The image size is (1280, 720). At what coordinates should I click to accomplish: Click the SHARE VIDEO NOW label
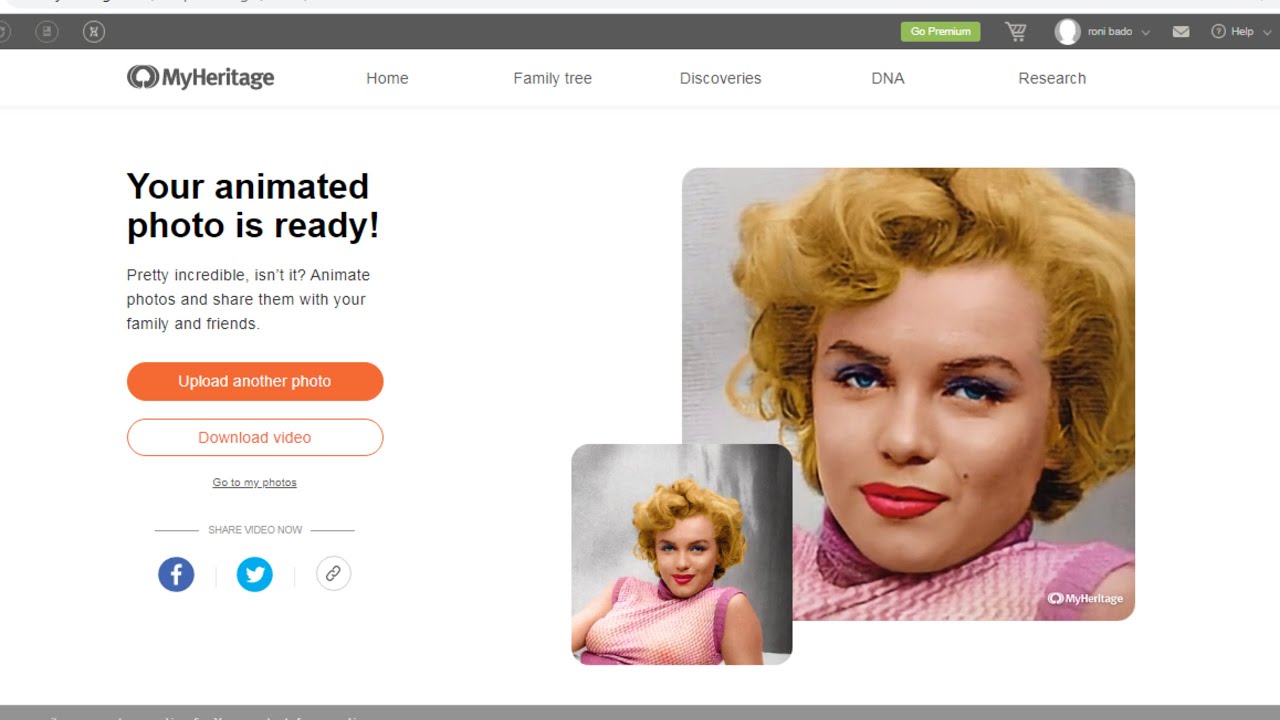(255, 530)
